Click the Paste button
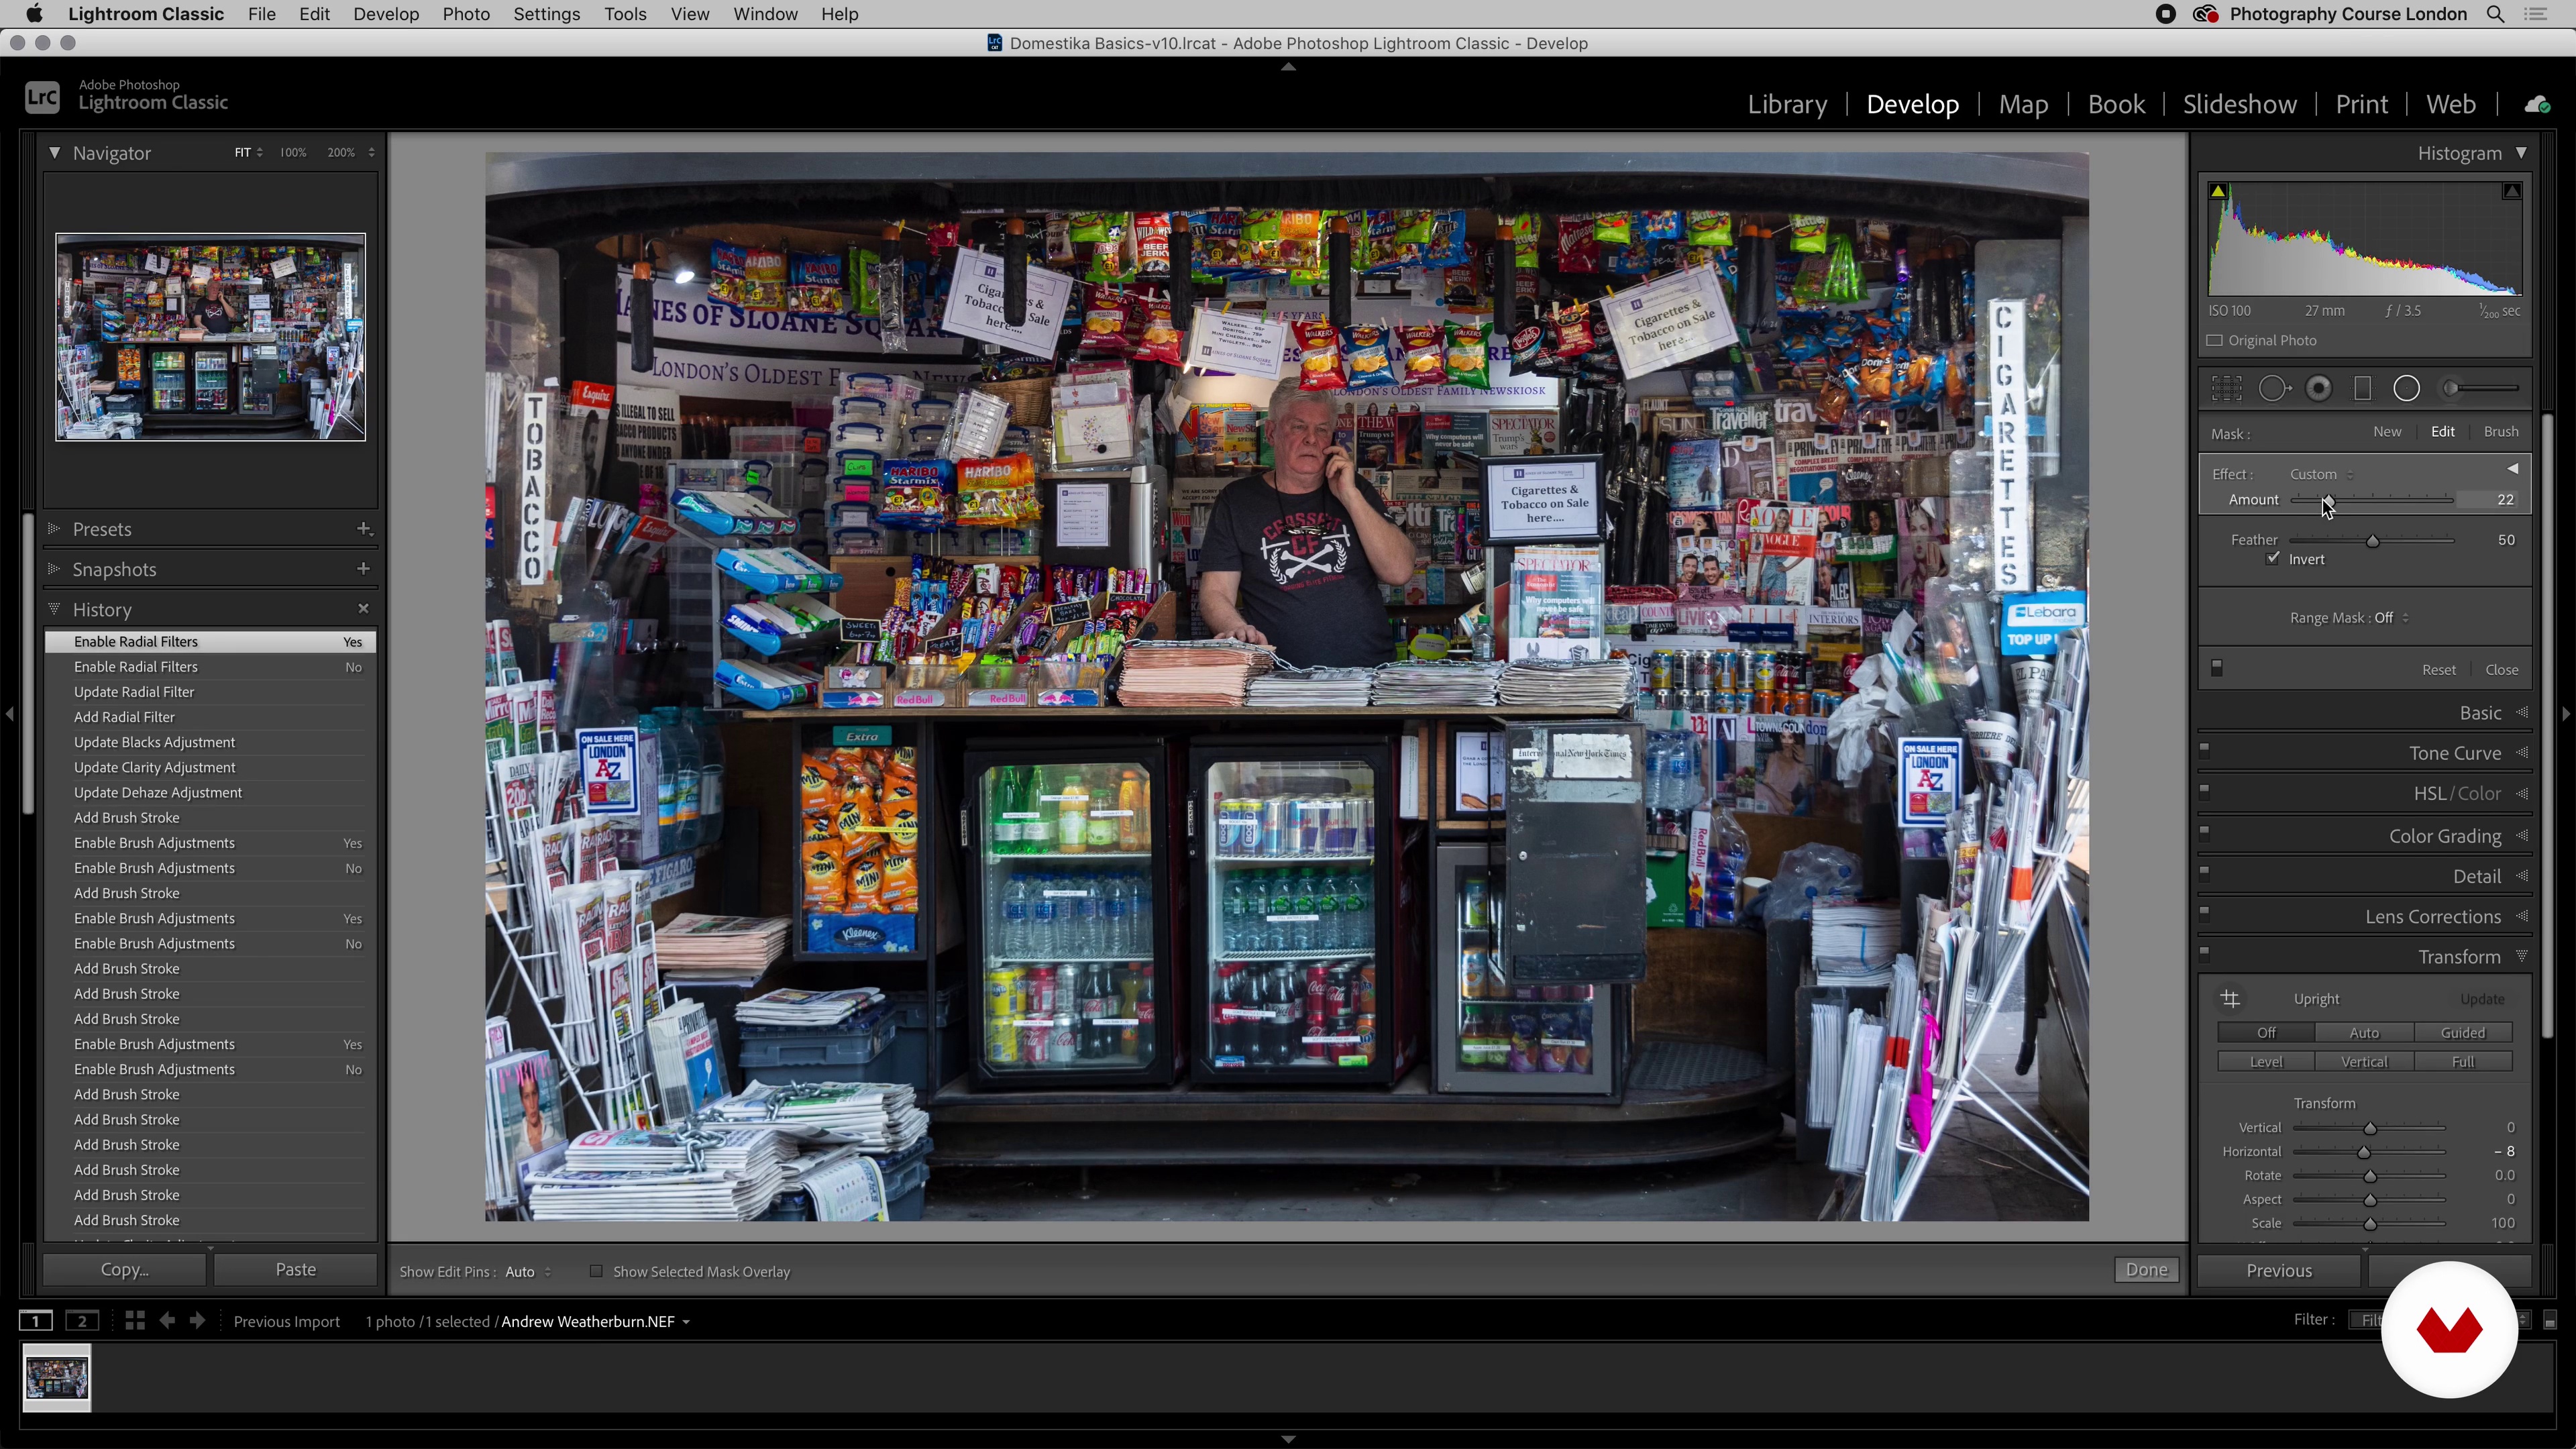Image resolution: width=2576 pixels, height=1449 pixels. pos(296,1269)
